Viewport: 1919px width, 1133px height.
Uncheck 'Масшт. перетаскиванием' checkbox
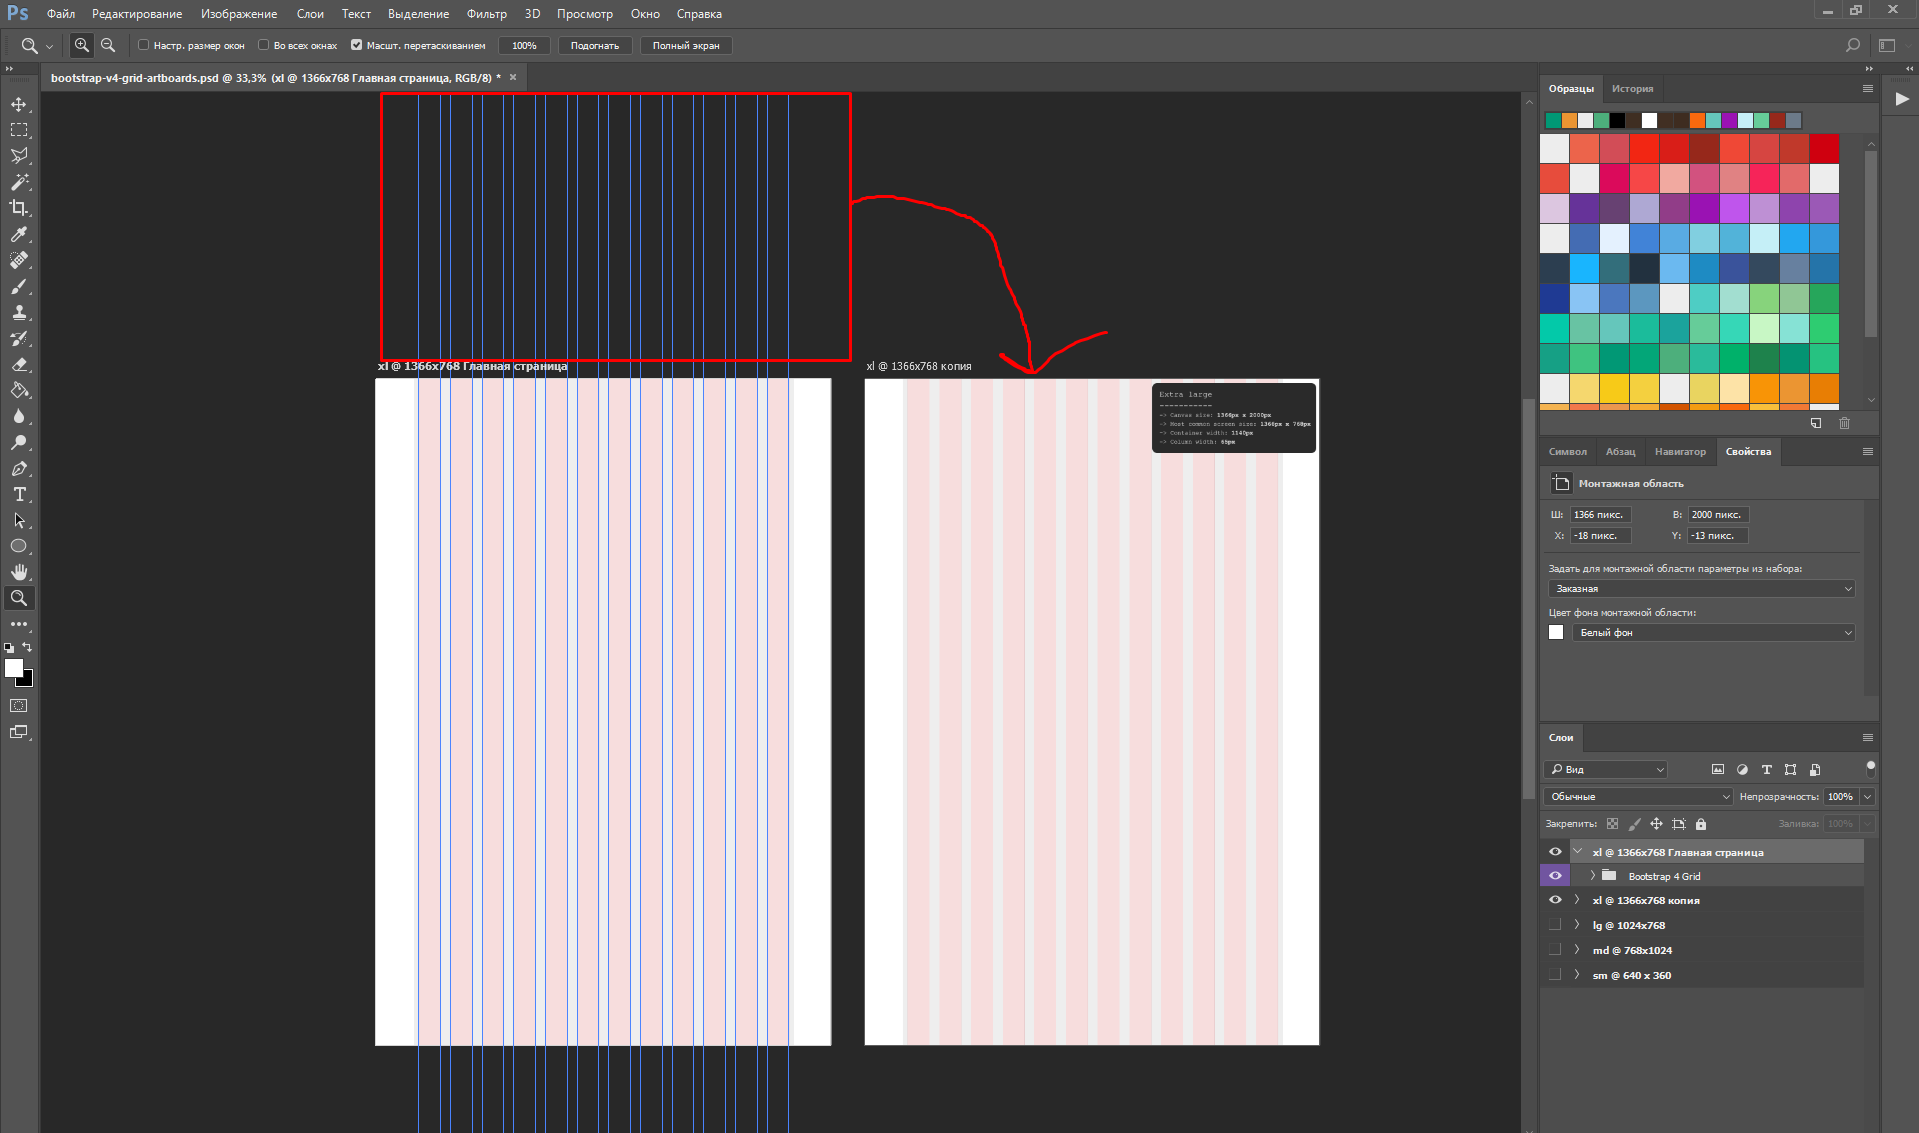coord(356,45)
